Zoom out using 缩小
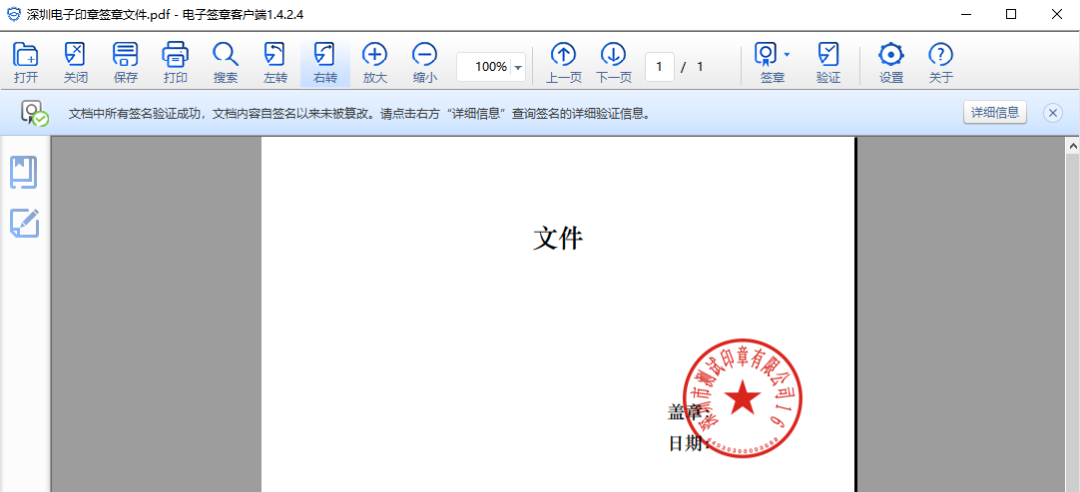Image resolution: width=1080 pixels, height=492 pixels. click(424, 63)
